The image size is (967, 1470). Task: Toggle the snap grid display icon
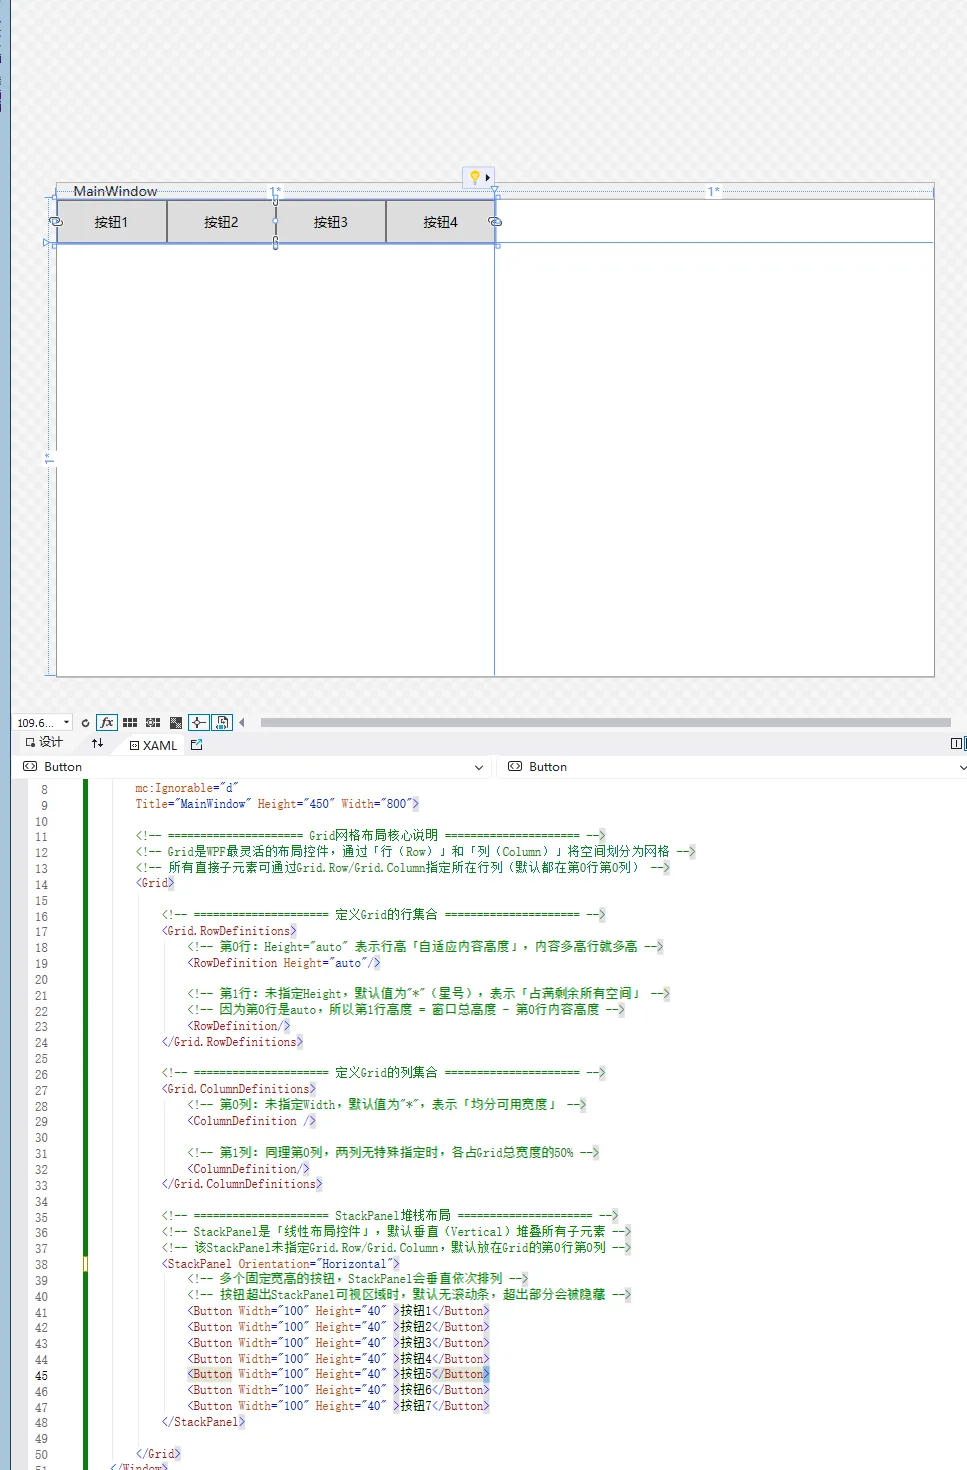[130, 722]
